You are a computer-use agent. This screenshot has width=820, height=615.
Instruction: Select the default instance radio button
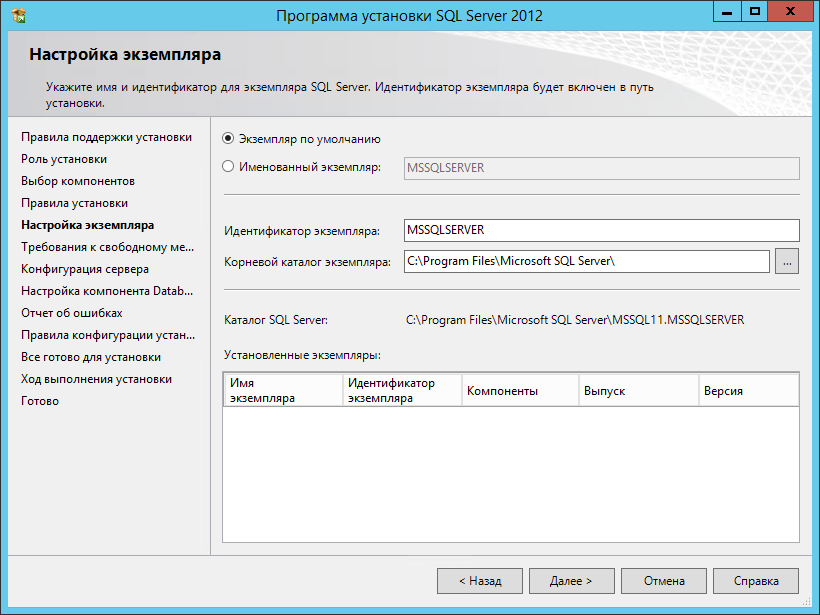pos(228,139)
